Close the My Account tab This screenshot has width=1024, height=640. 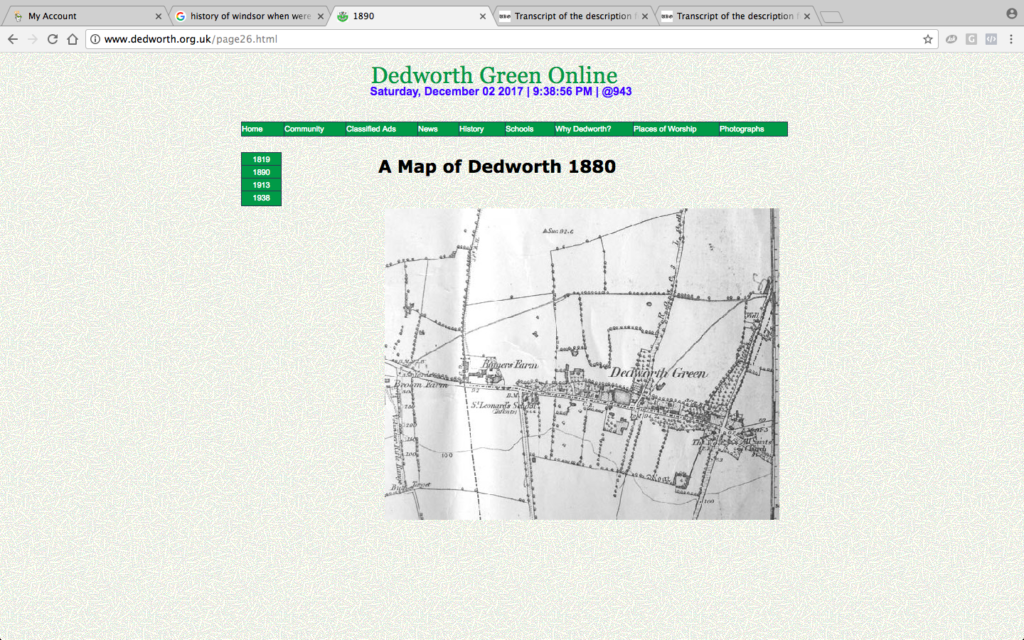158,16
